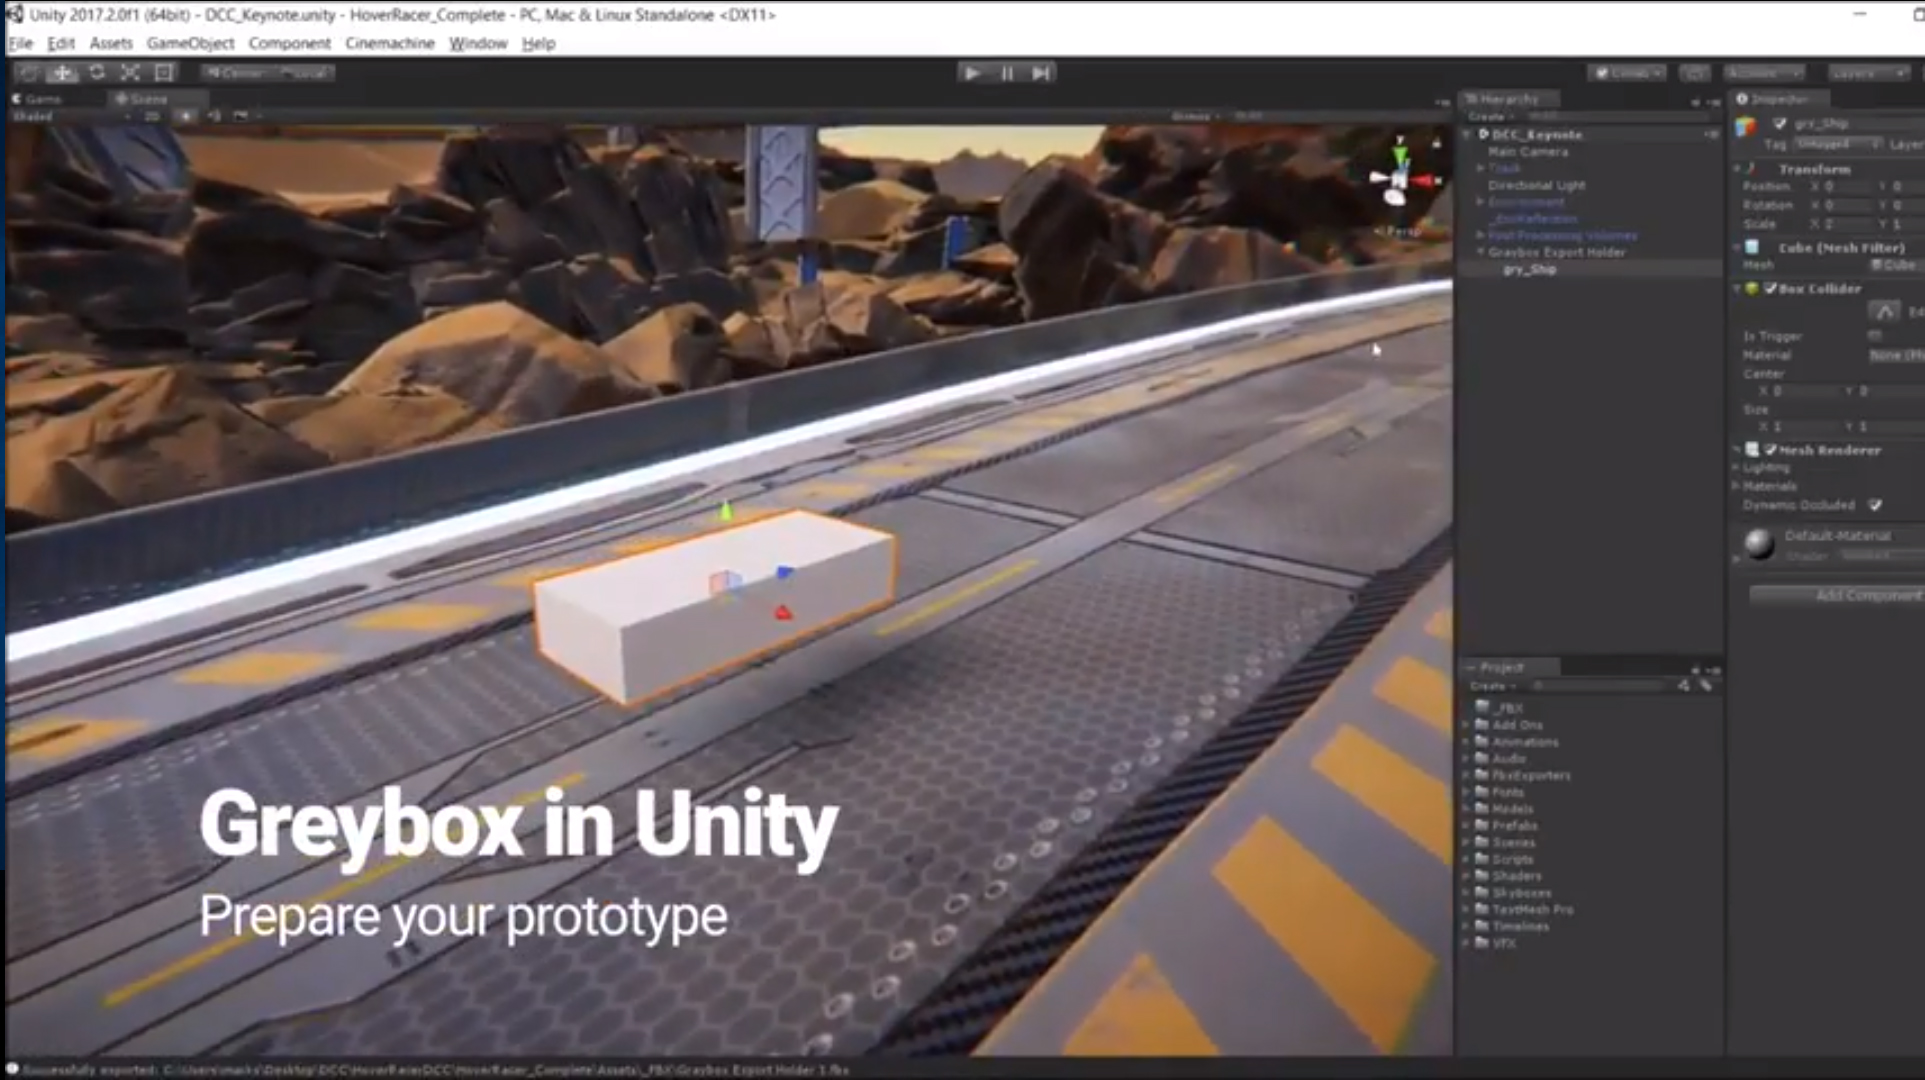Viewport: 1925px width, 1080px height.
Task: Select Main Camera in Hierarchy
Action: [x=1528, y=152]
